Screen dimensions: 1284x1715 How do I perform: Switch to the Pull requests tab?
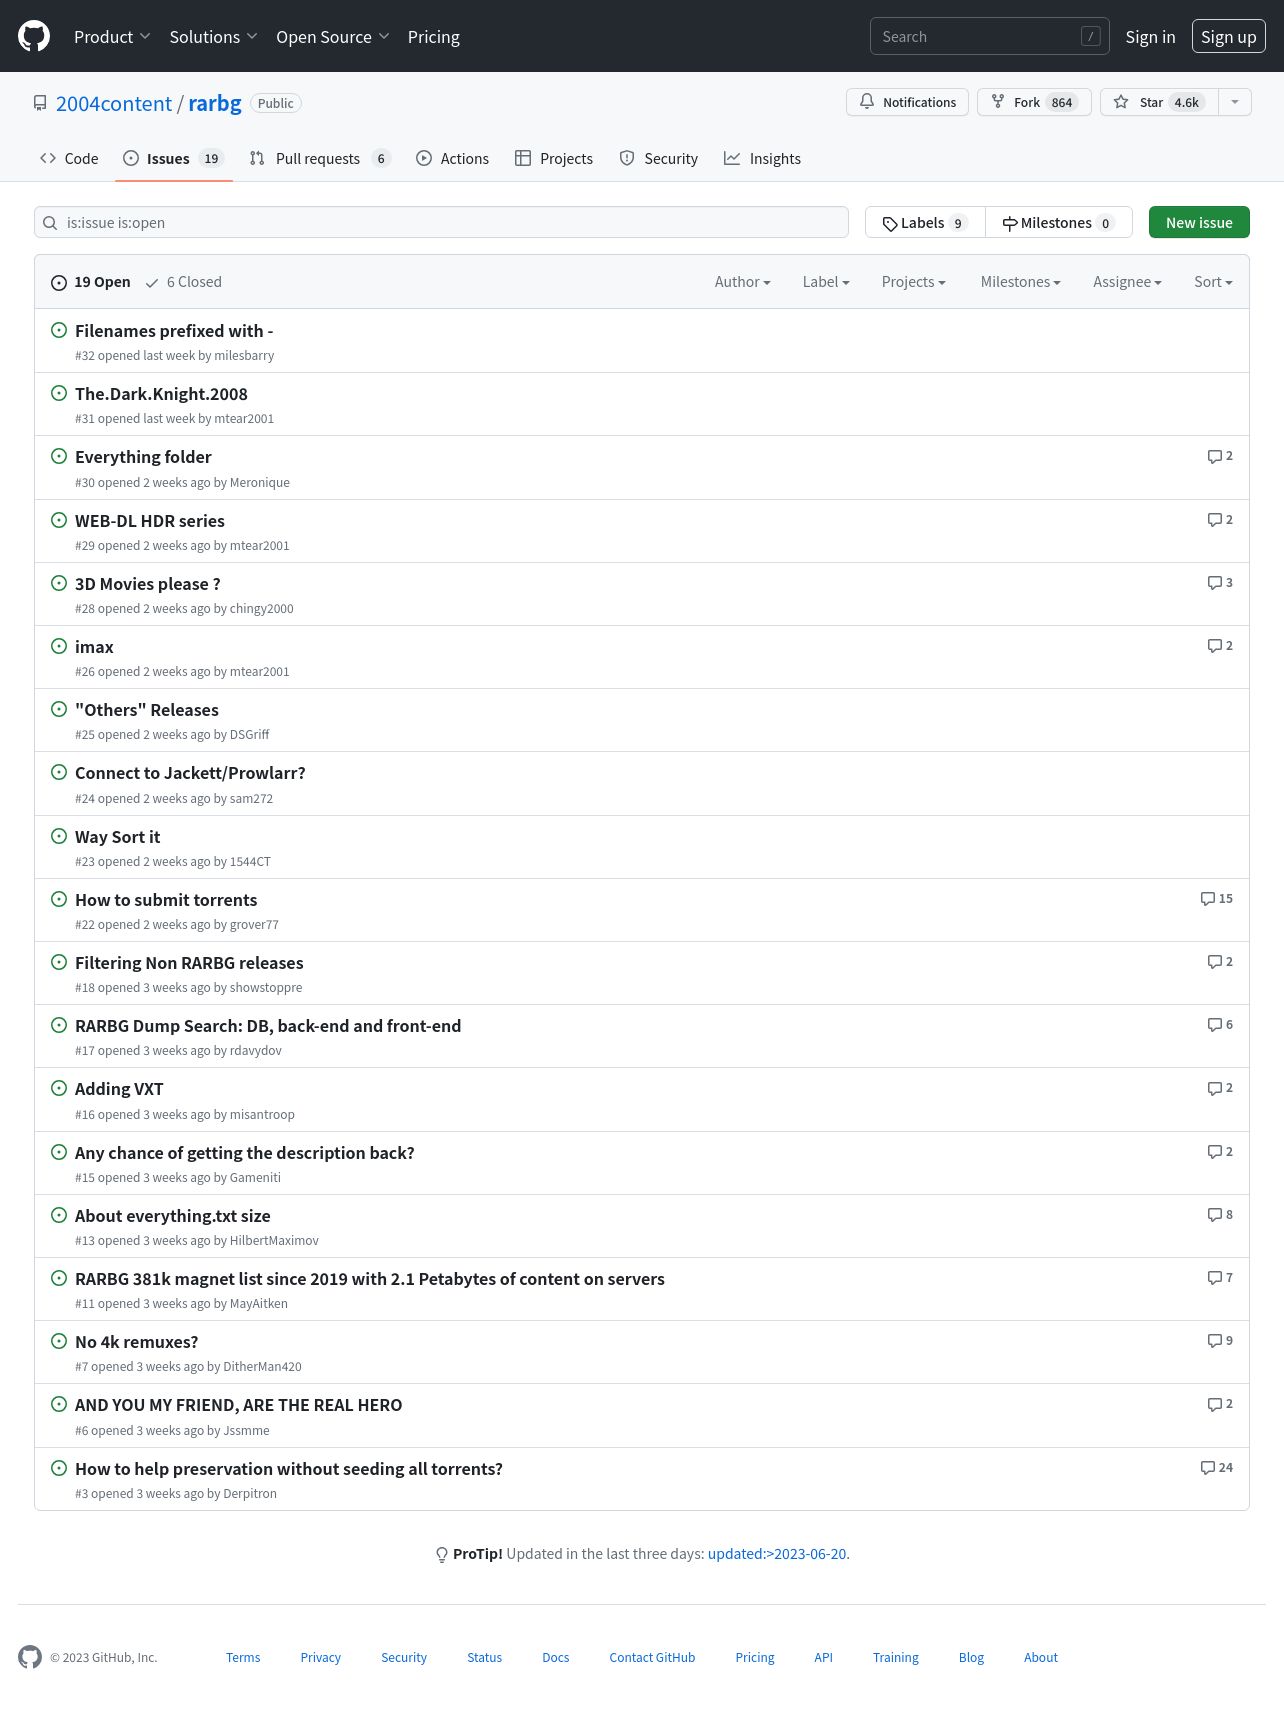tap(319, 158)
